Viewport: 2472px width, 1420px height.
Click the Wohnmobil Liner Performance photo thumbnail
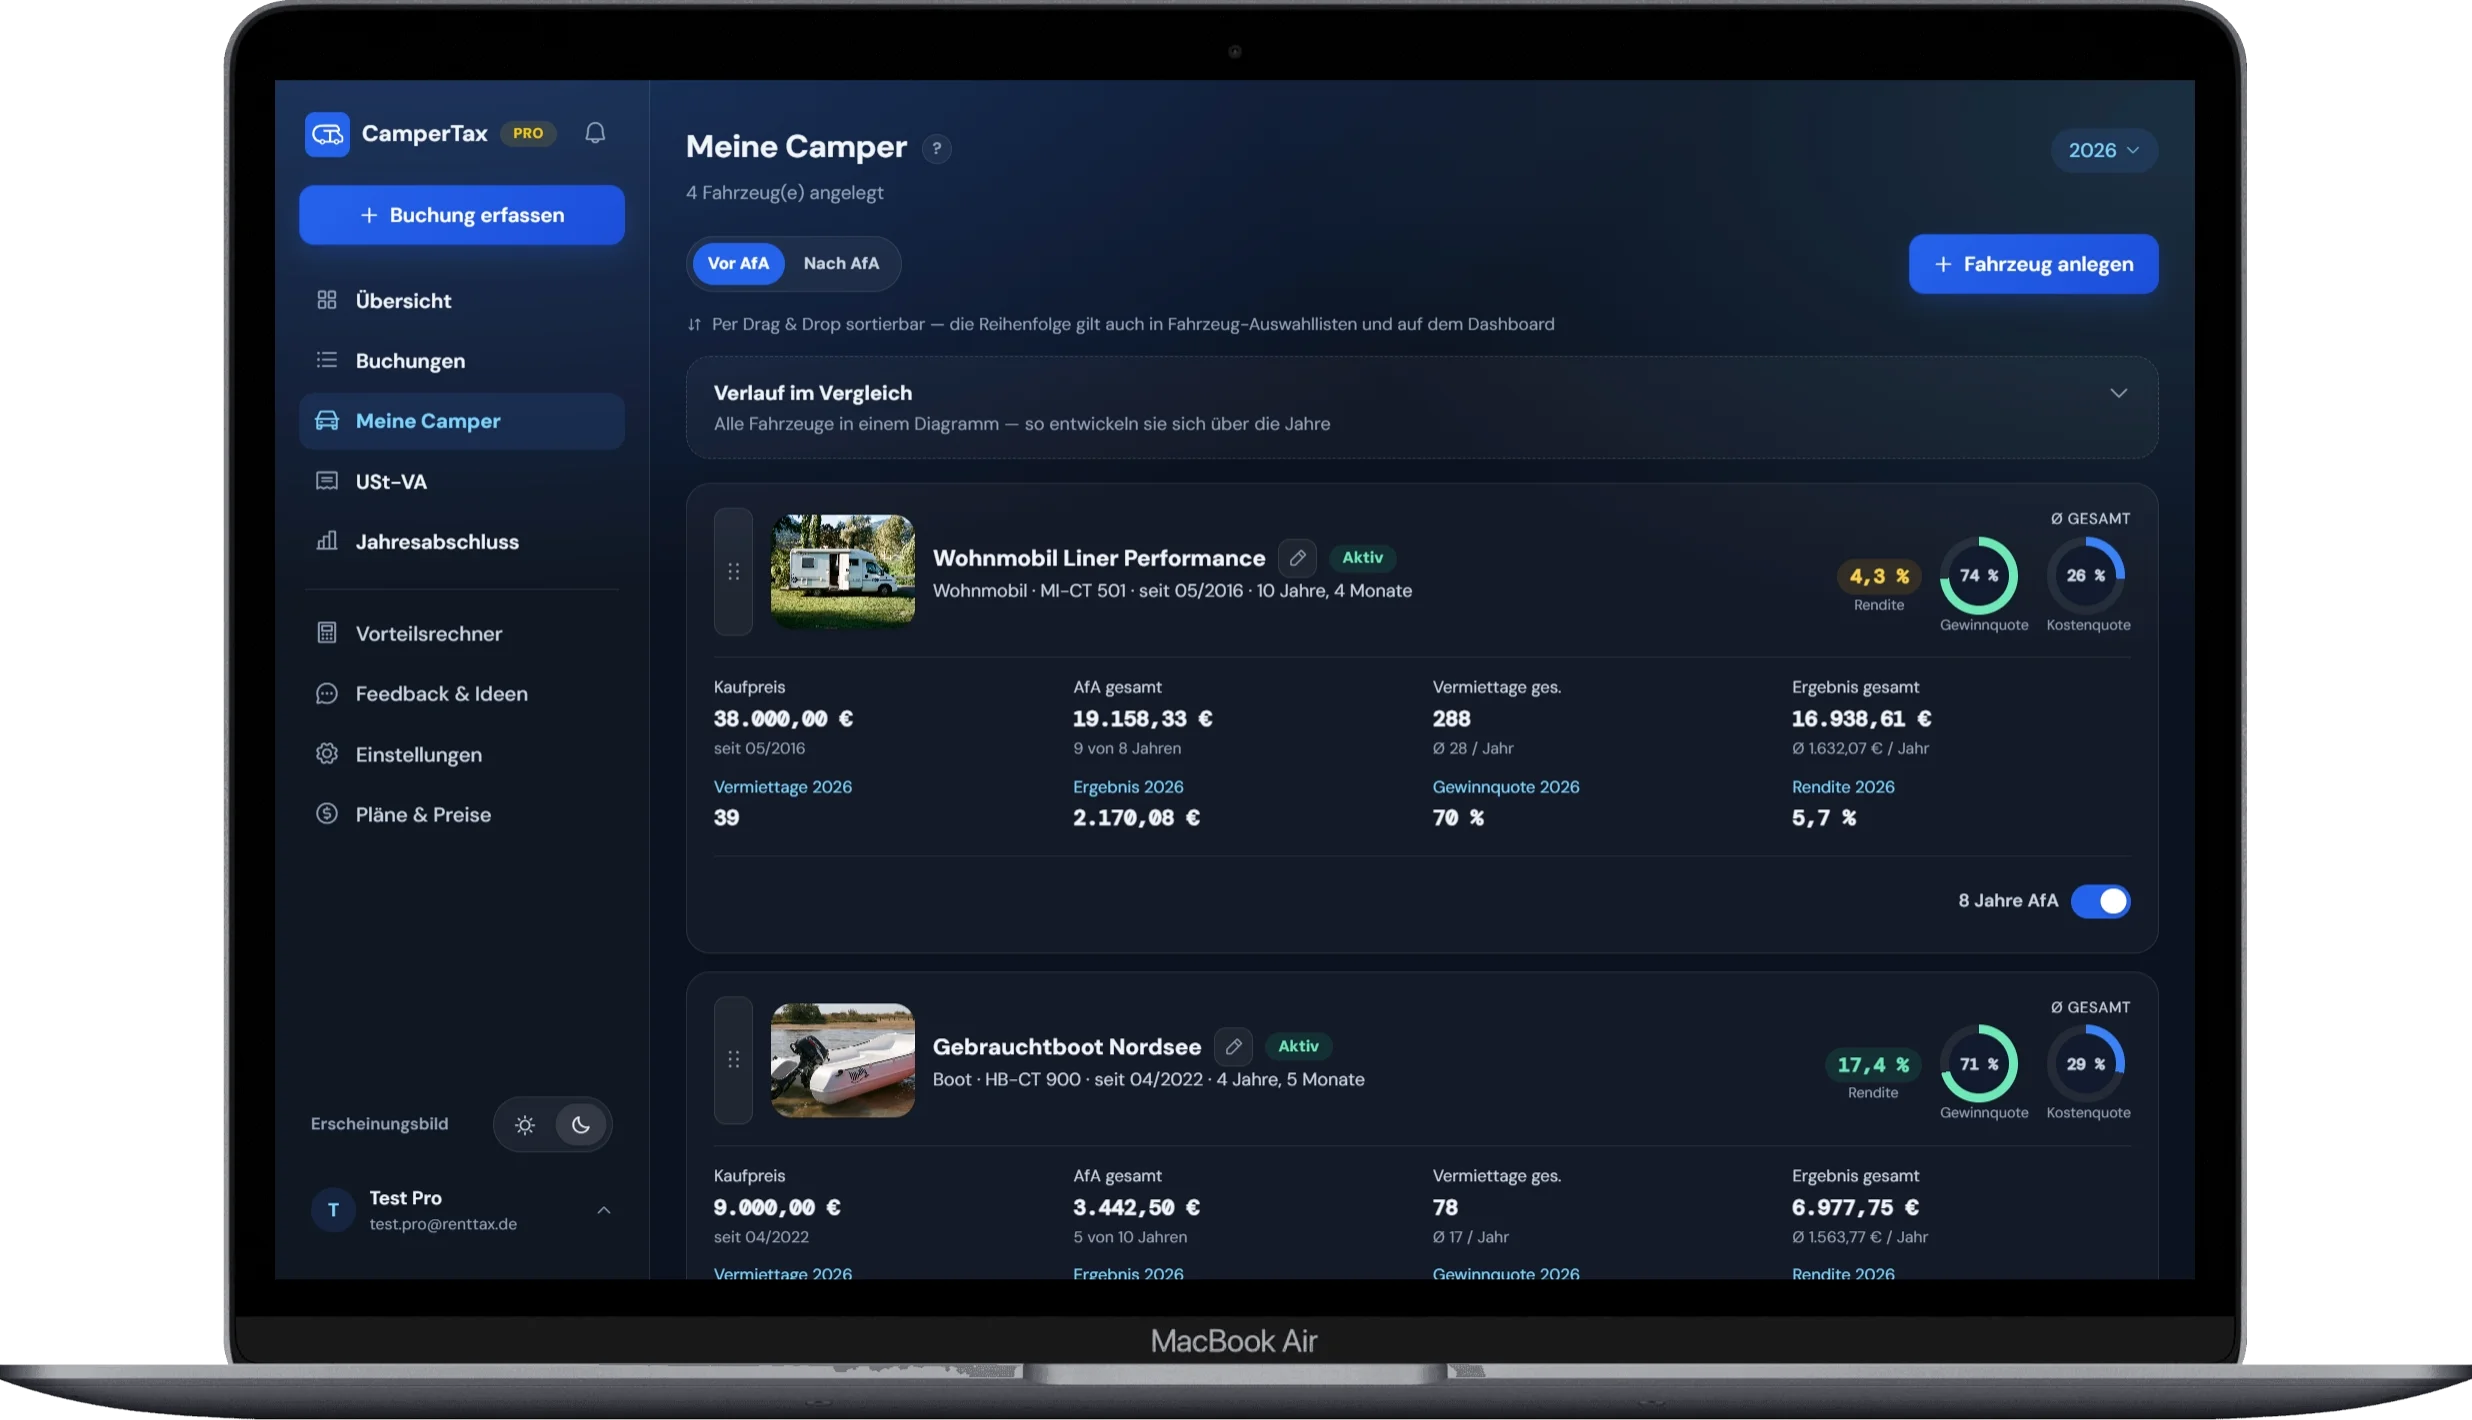pyautogui.click(x=842, y=571)
